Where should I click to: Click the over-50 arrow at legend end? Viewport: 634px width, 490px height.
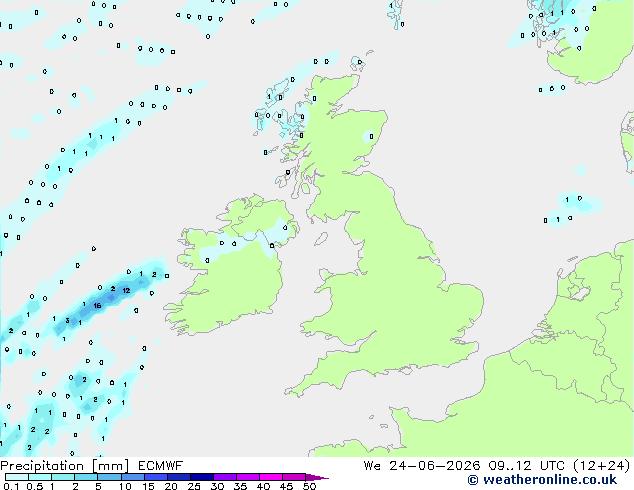click(x=317, y=477)
